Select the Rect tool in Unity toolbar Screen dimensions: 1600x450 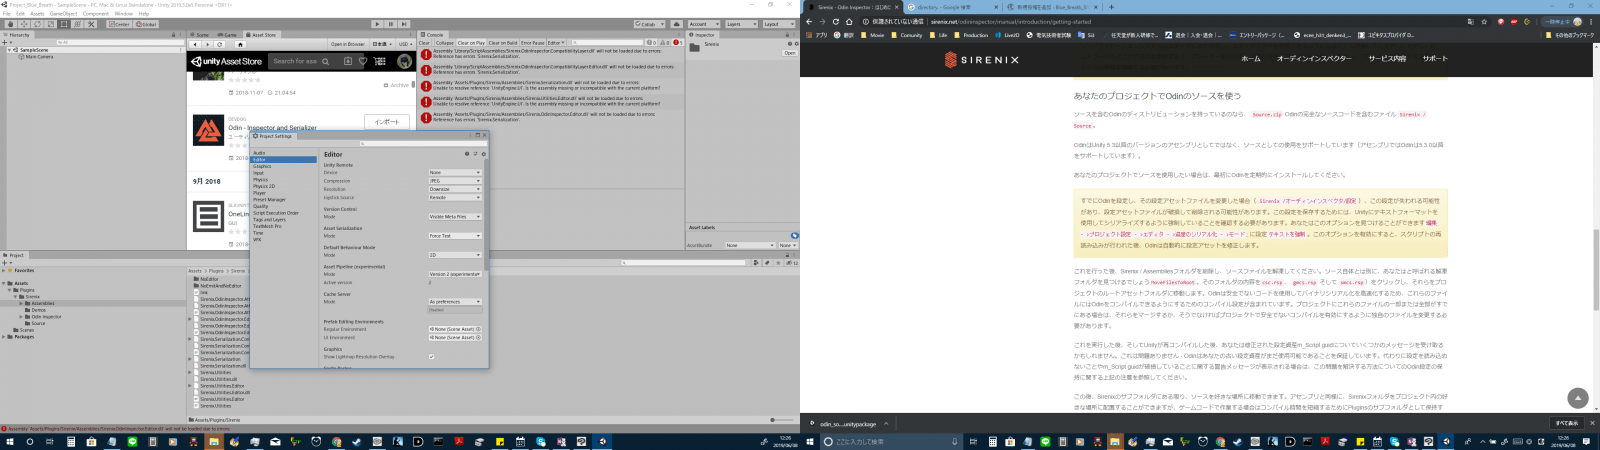[64, 24]
